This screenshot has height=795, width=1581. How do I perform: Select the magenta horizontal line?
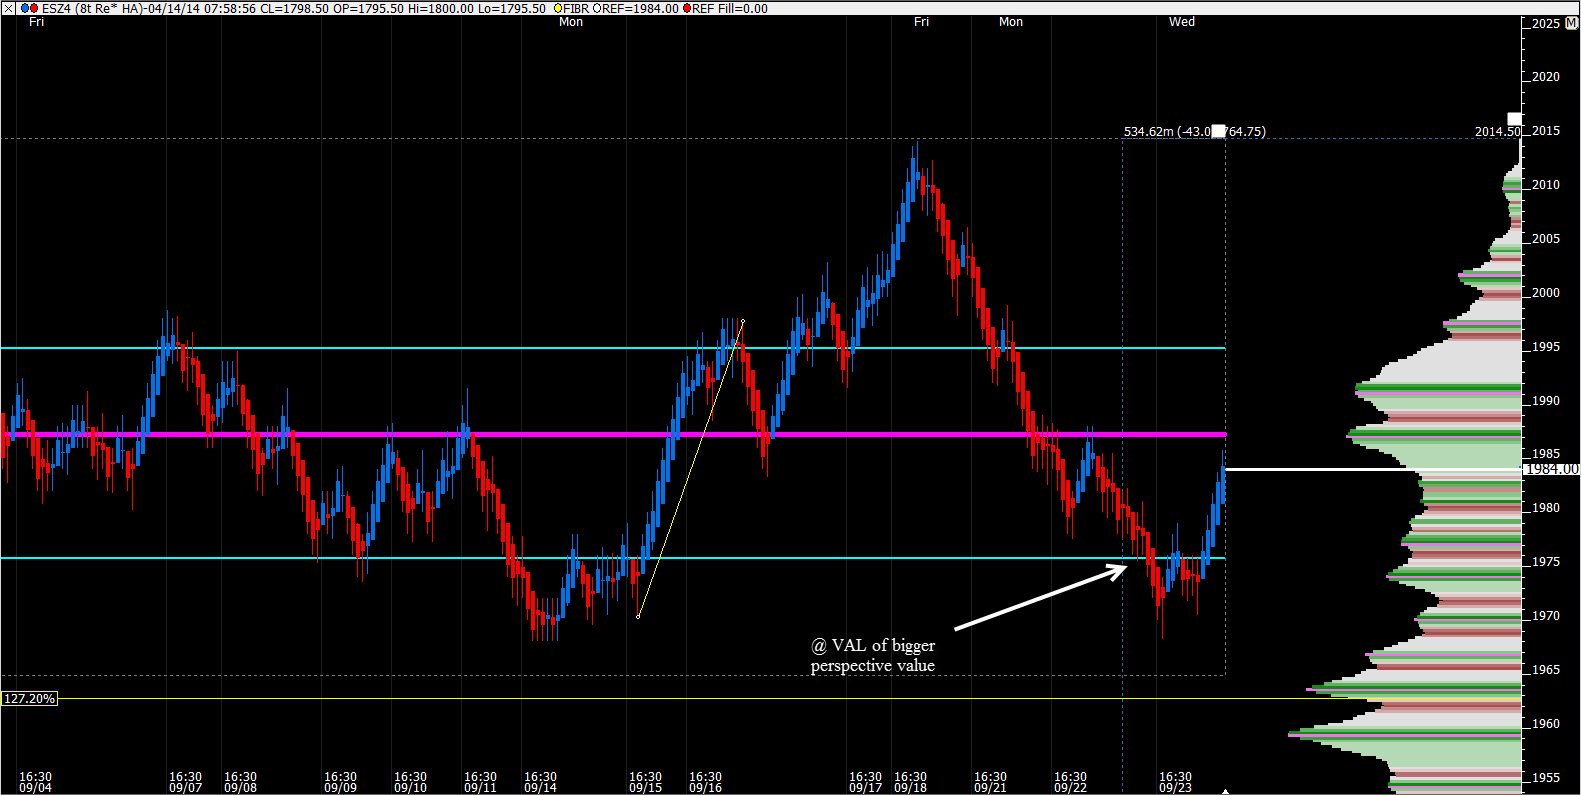[x=612, y=434]
